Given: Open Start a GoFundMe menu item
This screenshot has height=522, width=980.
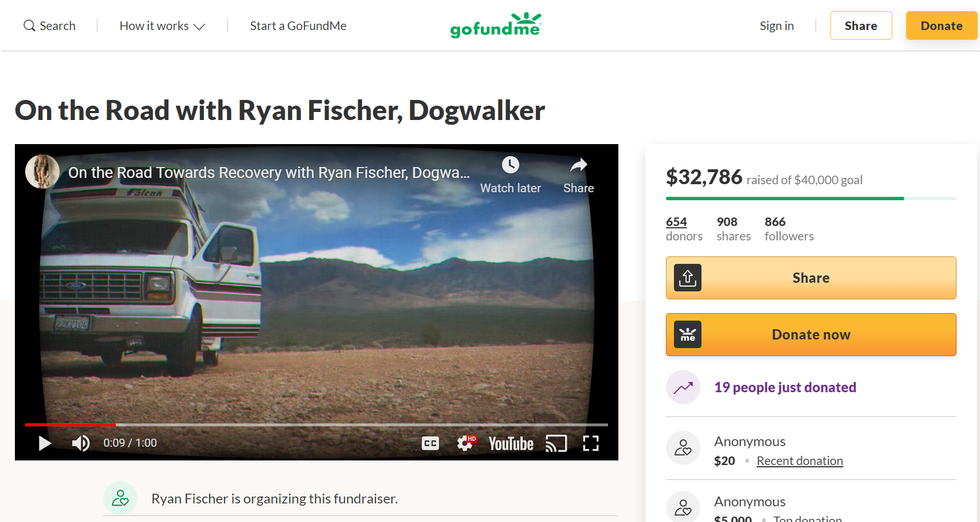Looking at the screenshot, I should click(x=298, y=26).
